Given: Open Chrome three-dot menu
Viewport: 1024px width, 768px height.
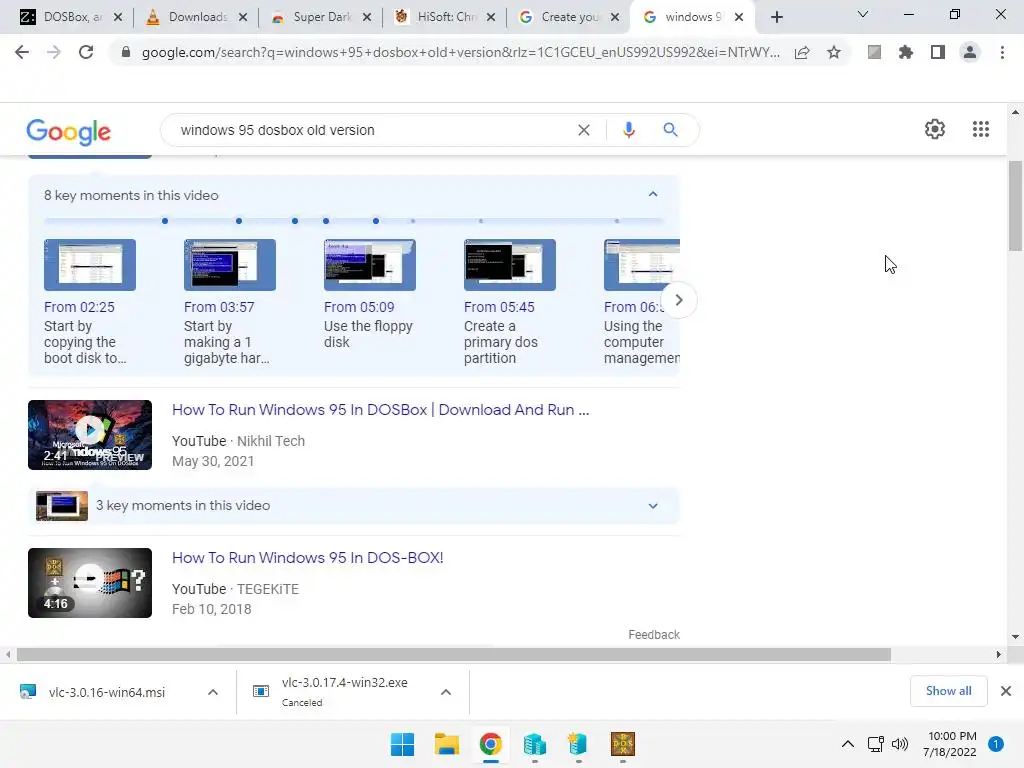Looking at the screenshot, I should [x=1002, y=52].
